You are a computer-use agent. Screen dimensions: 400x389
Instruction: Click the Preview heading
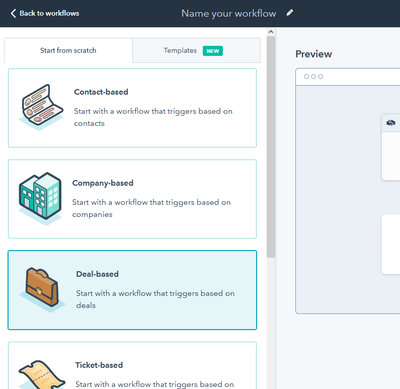pyautogui.click(x=314, y=54)
